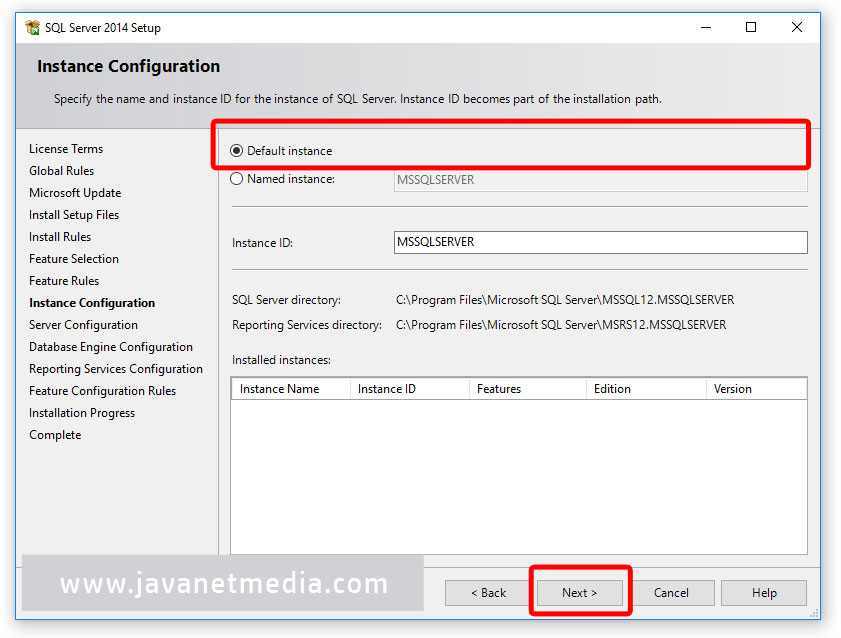Select the Default instance radio button

[237, 151]
